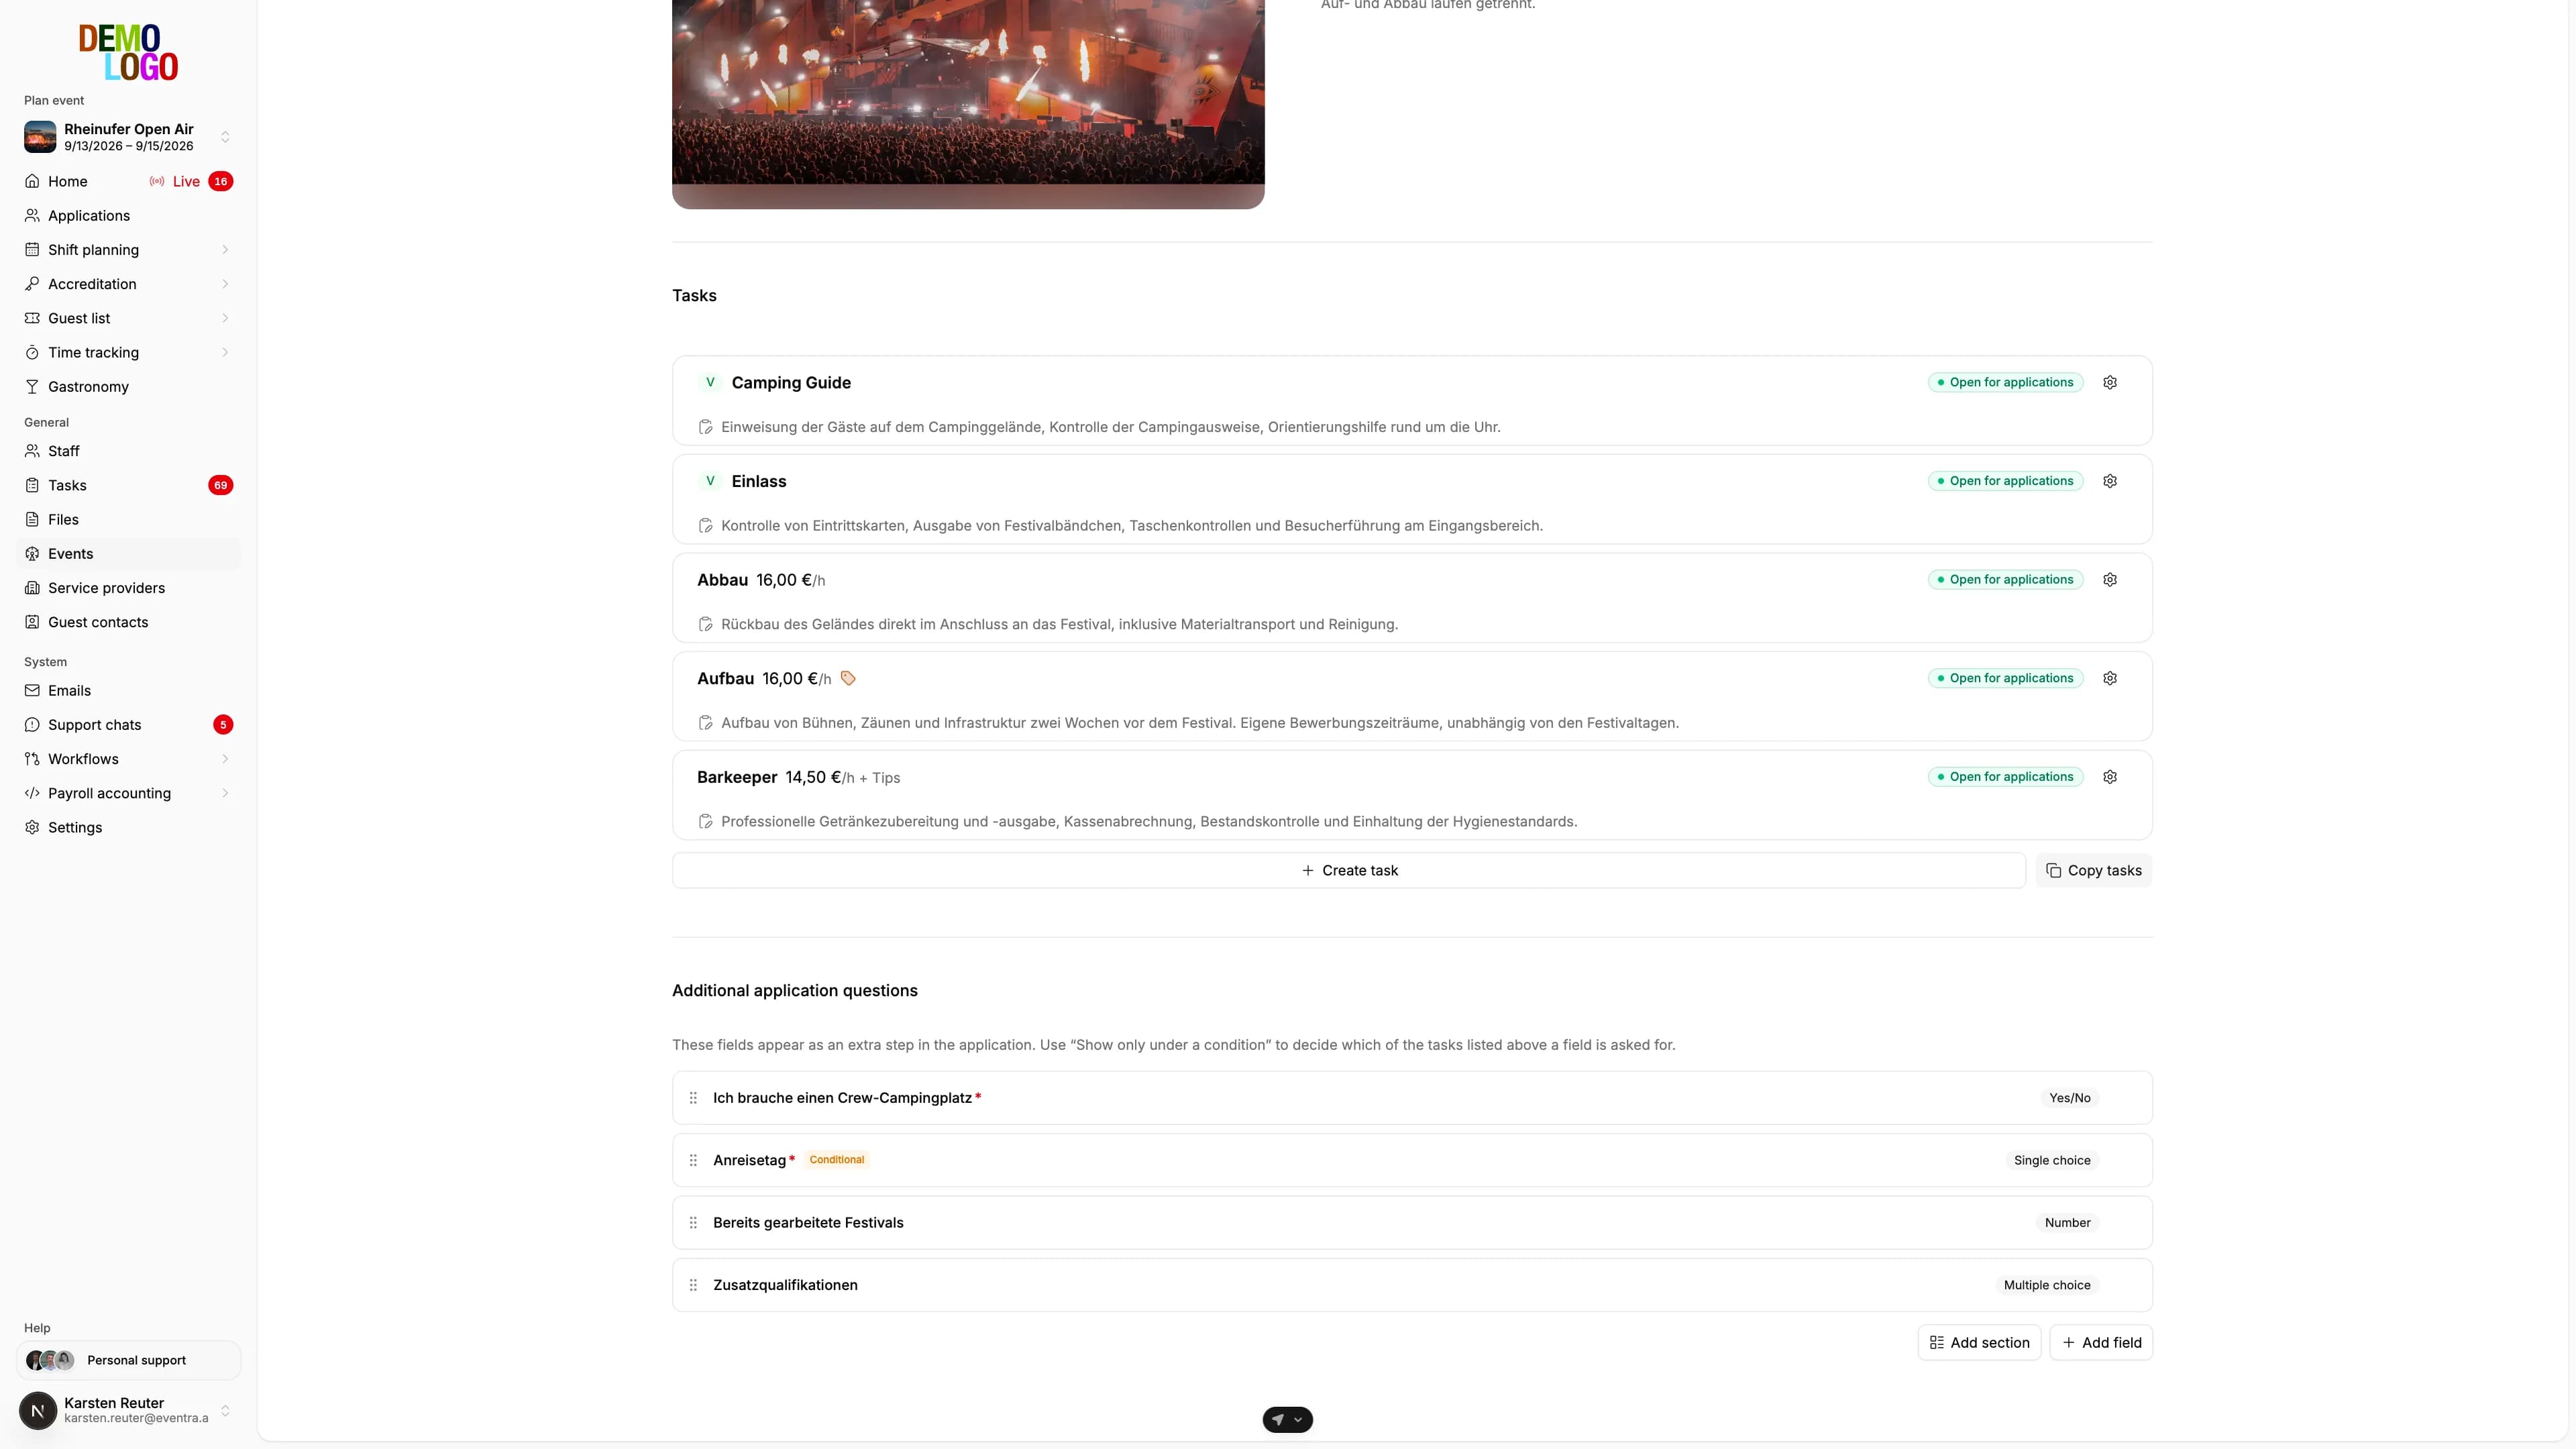
Task: Click the Yes/No type label
Action: click(x=2069, y=1098)
